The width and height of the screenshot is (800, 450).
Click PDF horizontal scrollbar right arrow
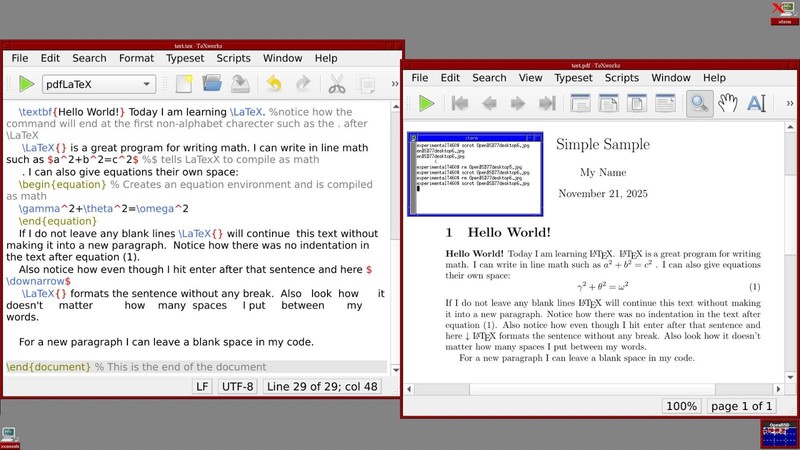[778, 389]
